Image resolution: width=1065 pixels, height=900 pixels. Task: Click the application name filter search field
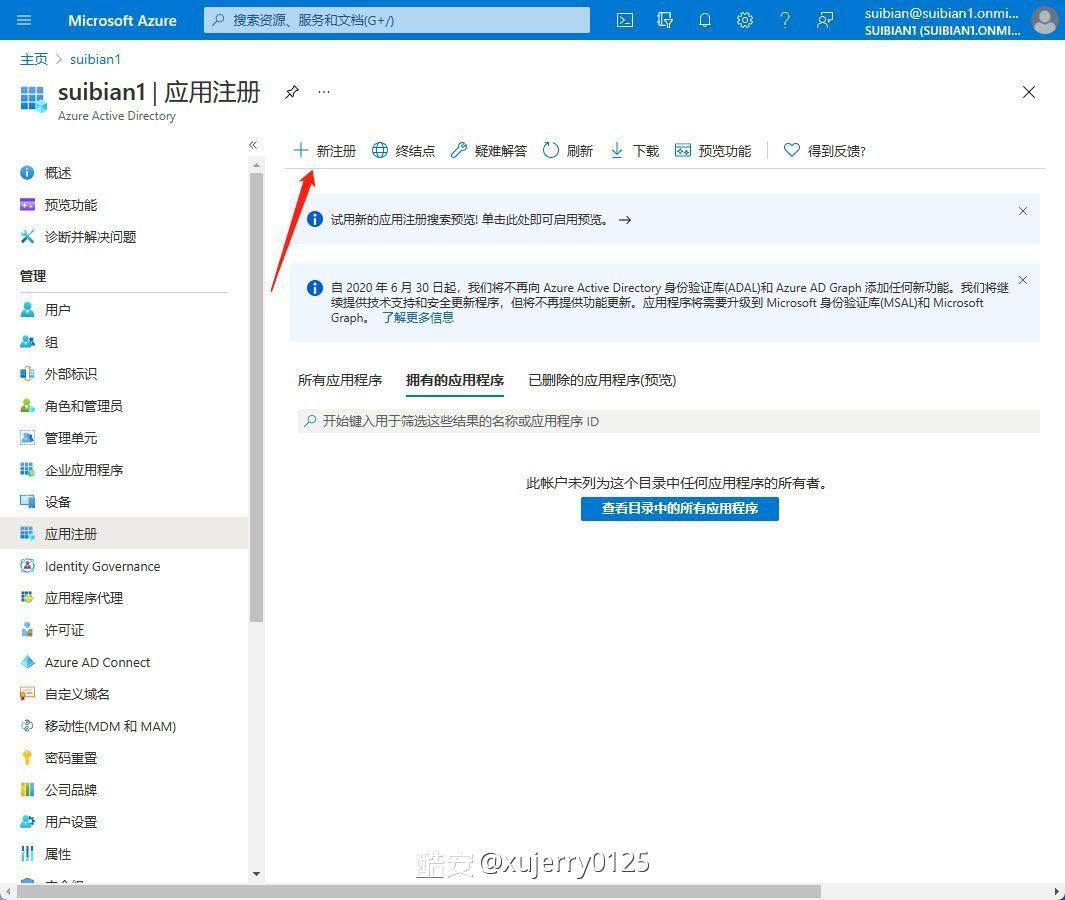[x=668, y=421]
